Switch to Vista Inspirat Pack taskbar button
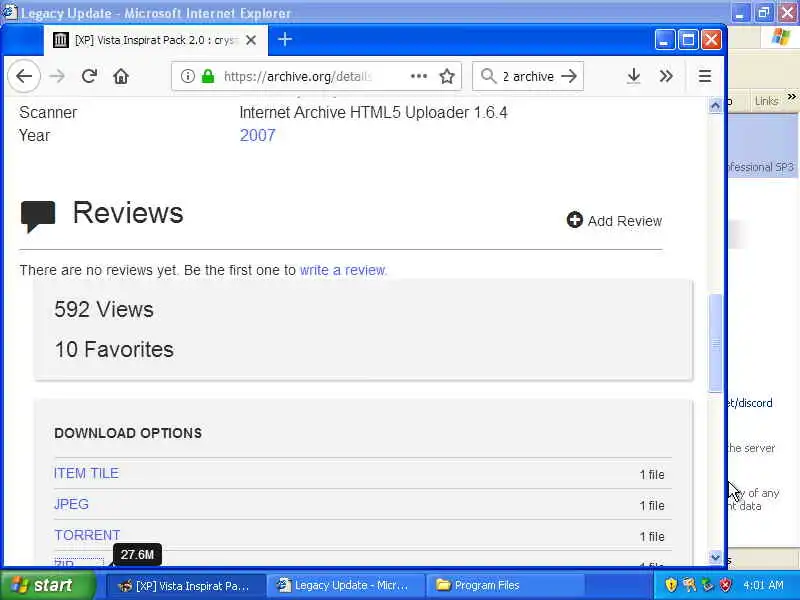 [186, 585]
